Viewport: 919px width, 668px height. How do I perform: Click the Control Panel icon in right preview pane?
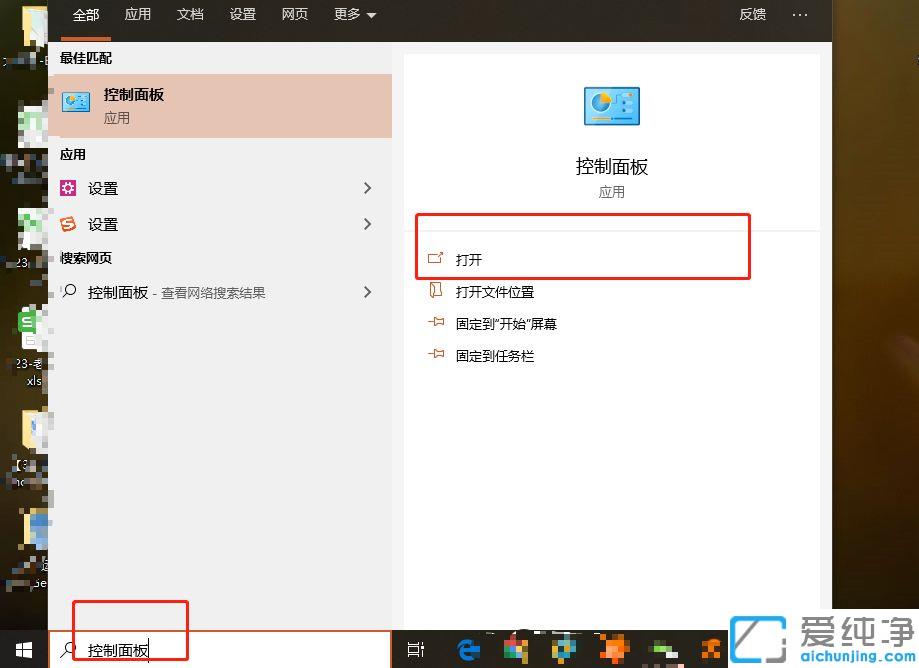[611, 106]
